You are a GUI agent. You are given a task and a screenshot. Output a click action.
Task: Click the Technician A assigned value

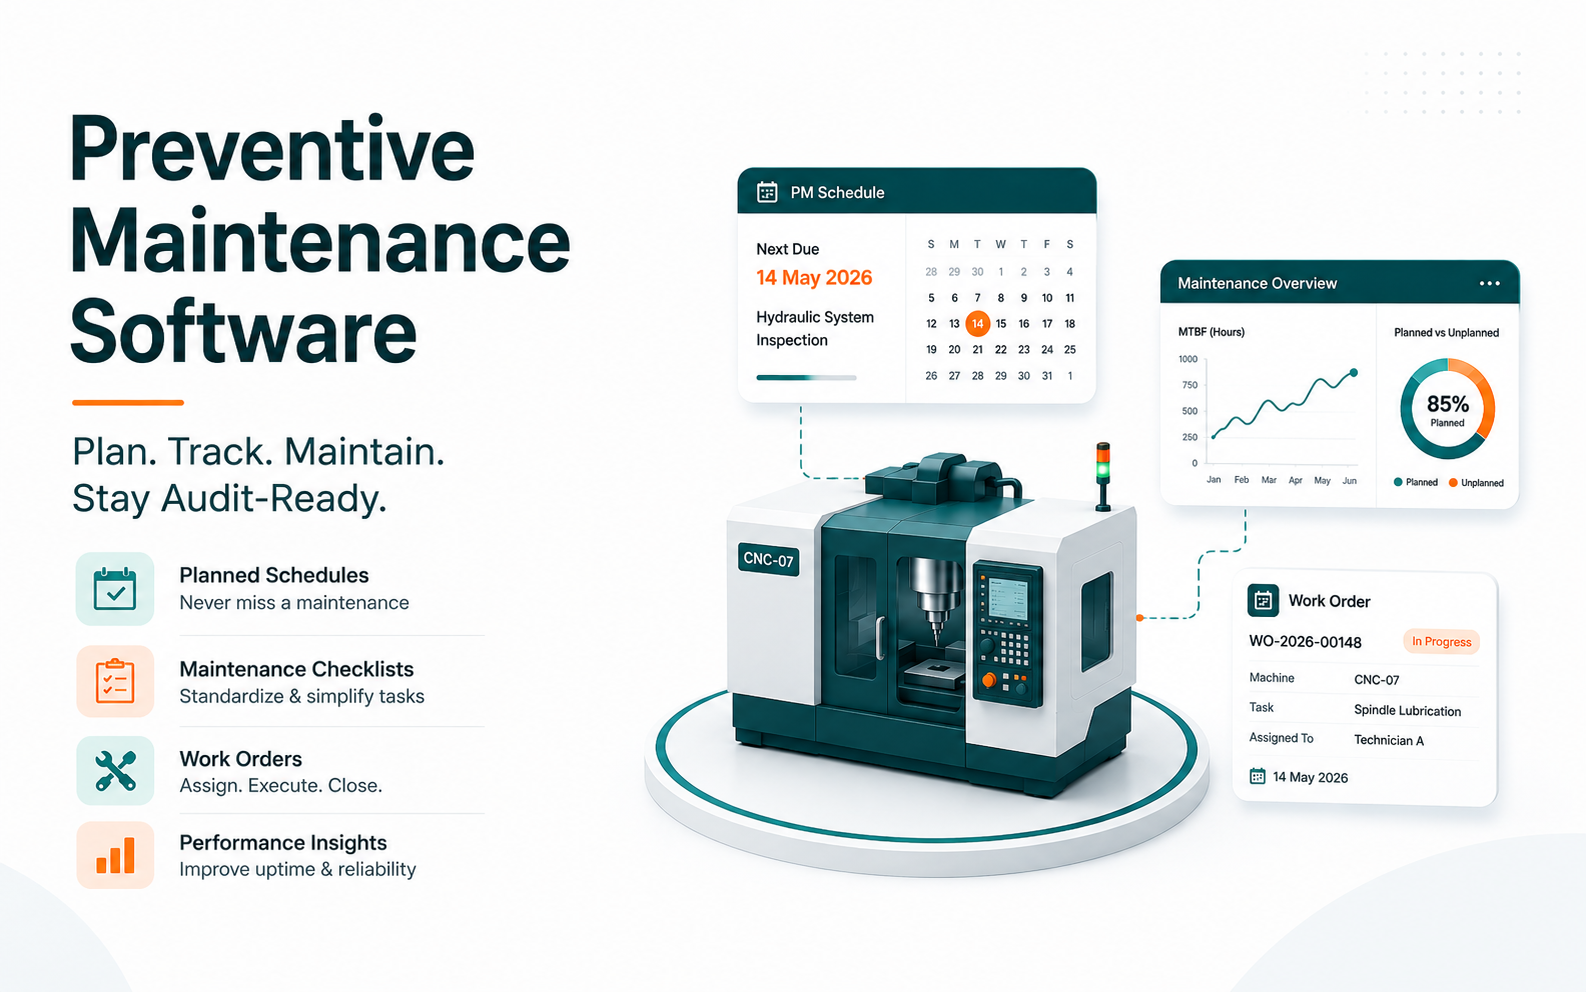1388,740
